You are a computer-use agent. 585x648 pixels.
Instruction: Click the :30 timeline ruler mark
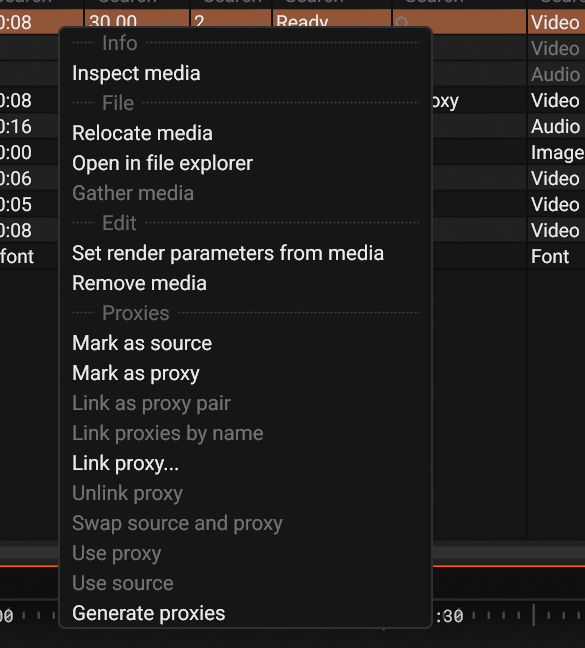(449, 617)
